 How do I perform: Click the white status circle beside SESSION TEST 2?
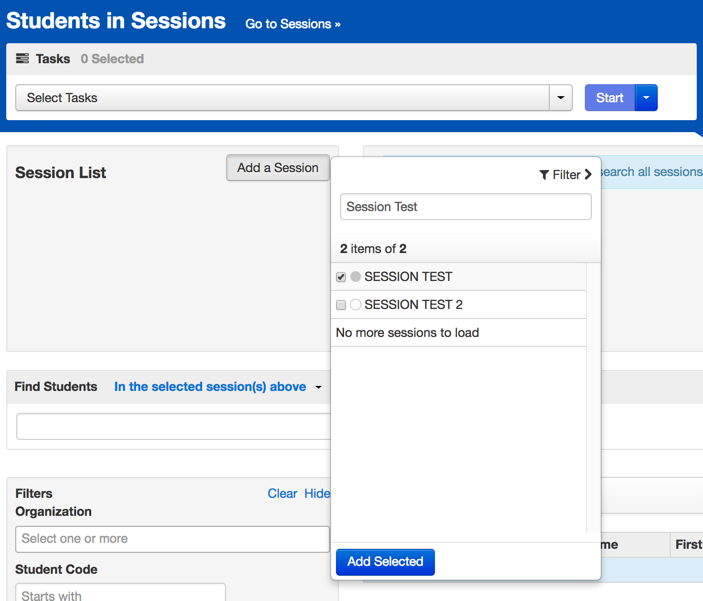(355, 305)
